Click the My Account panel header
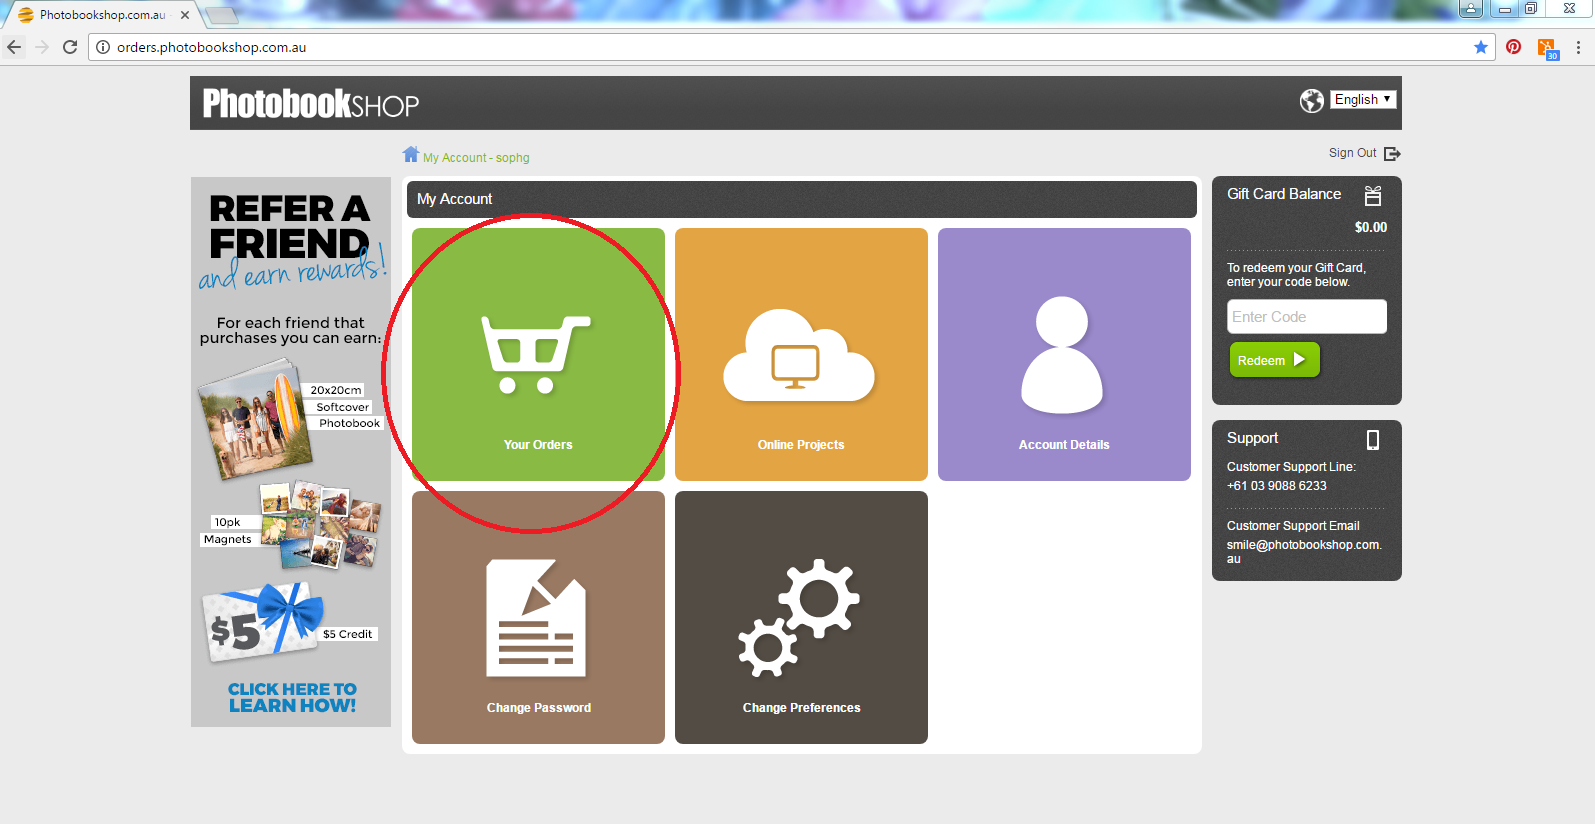This screenshot has width=1595, height=824. [801, 199]
